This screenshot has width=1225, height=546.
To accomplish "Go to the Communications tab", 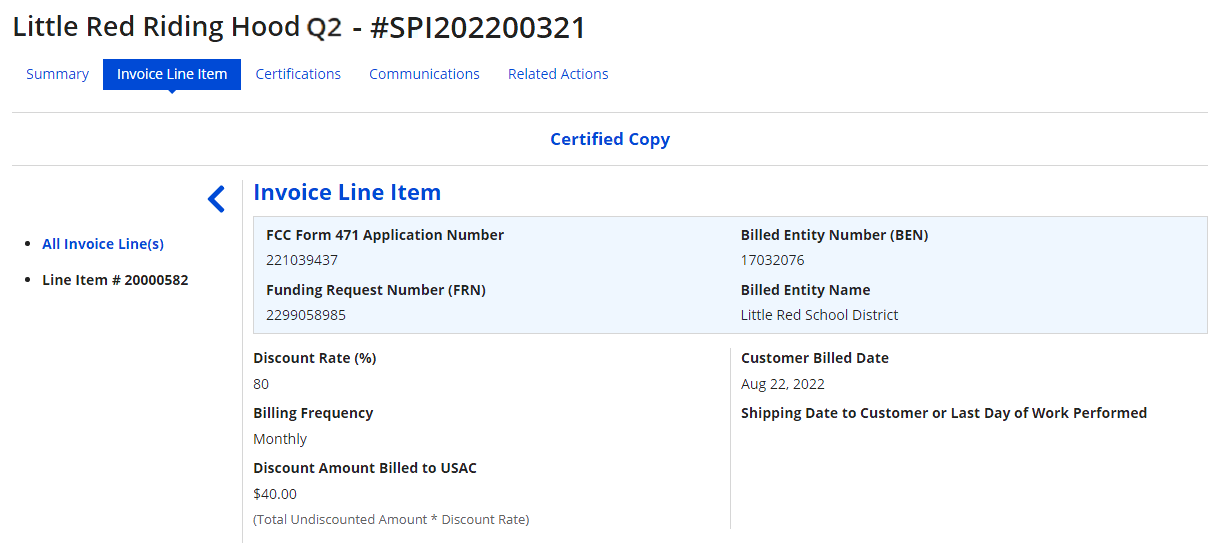I will pyautogui.click(x=424, y=74).
